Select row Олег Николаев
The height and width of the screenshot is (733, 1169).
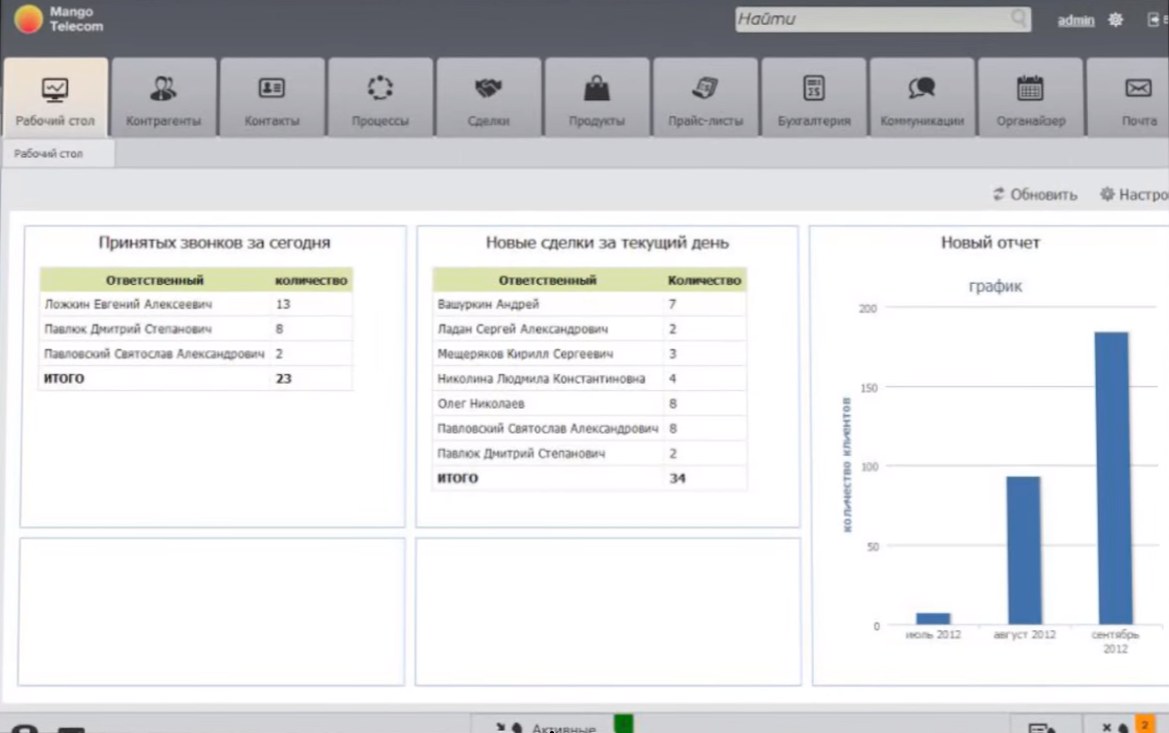point(590,403)
